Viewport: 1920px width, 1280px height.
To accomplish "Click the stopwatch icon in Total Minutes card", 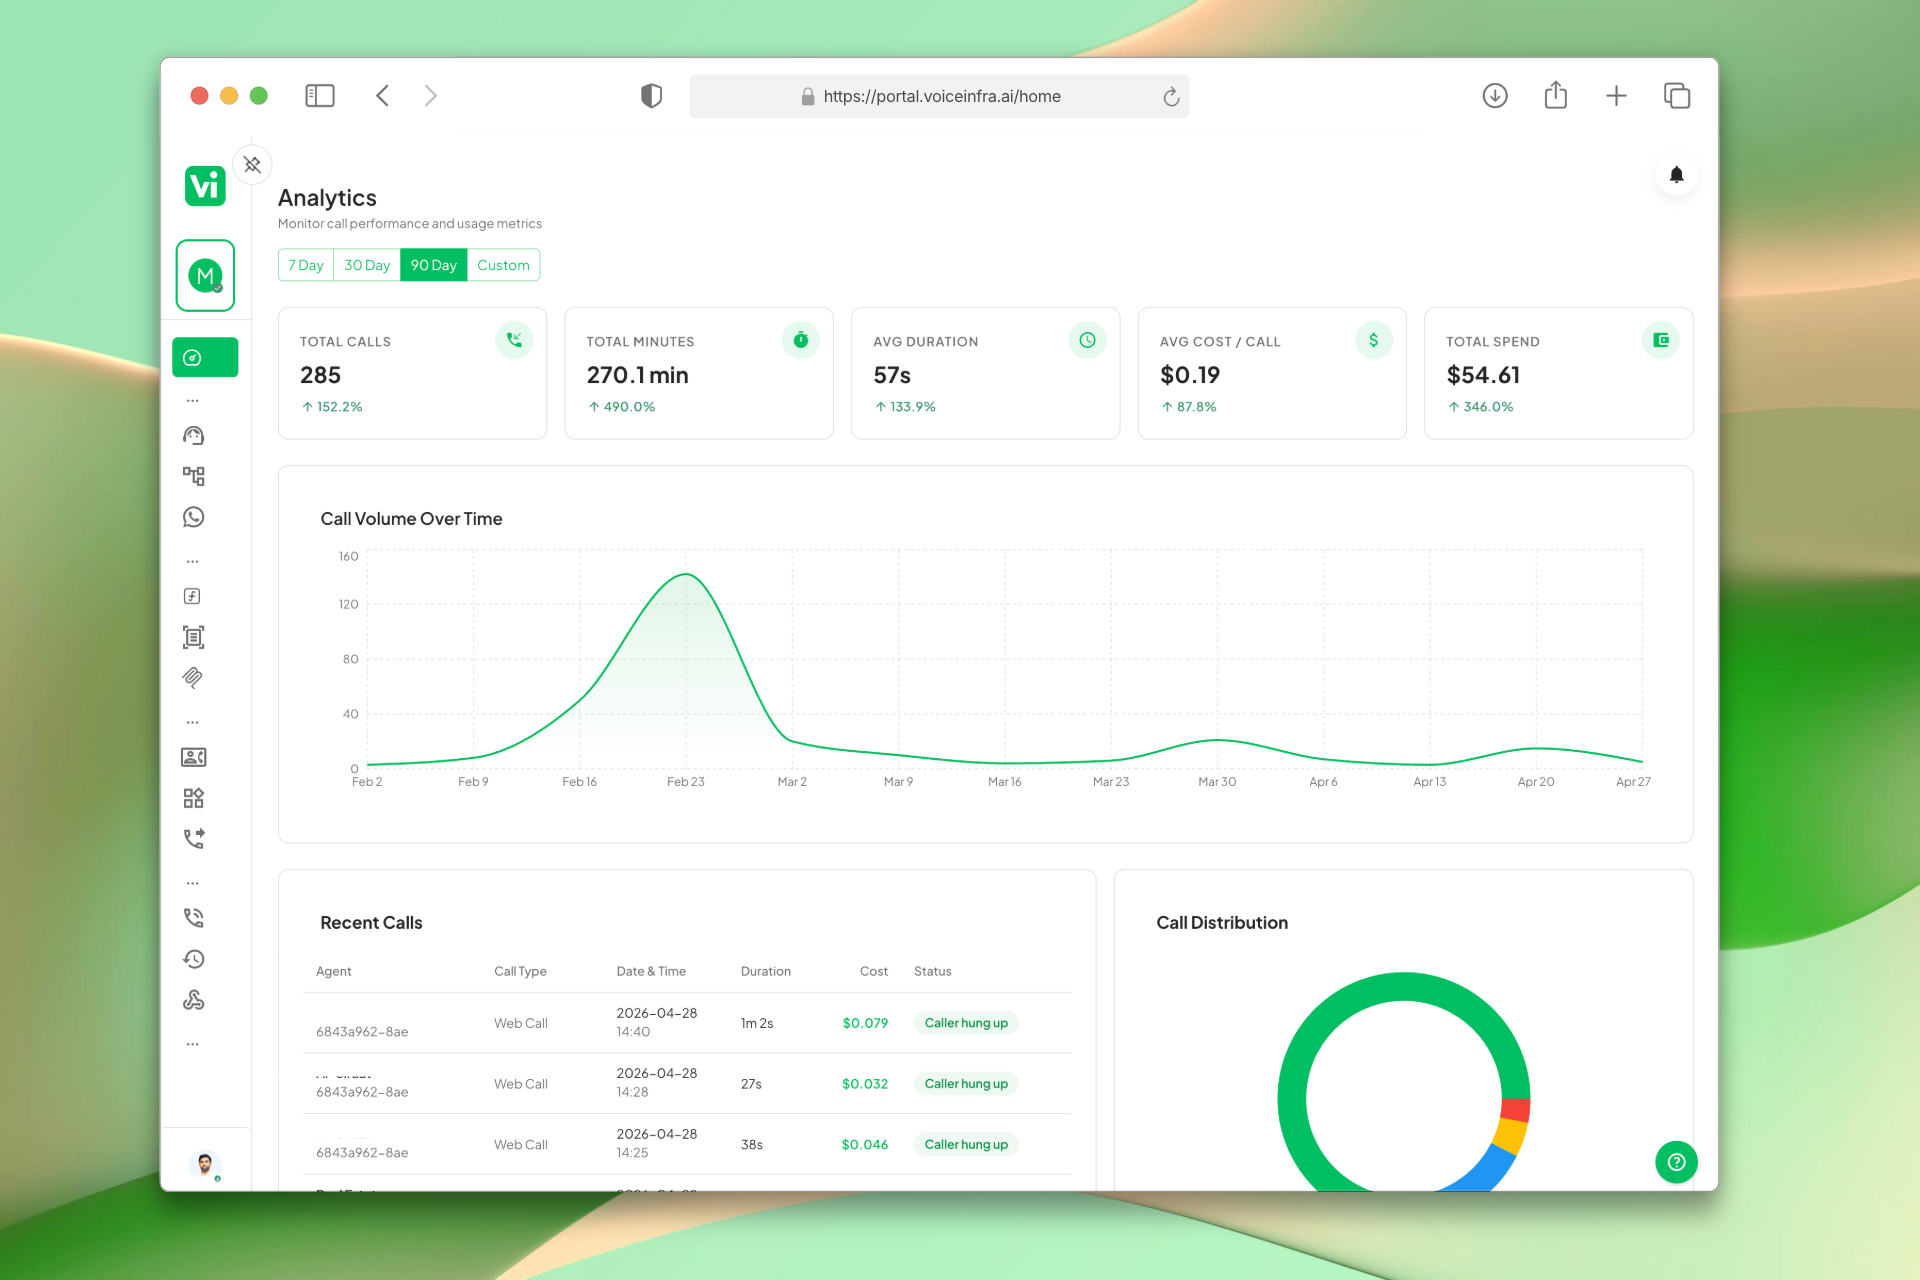I will point(801,340).
